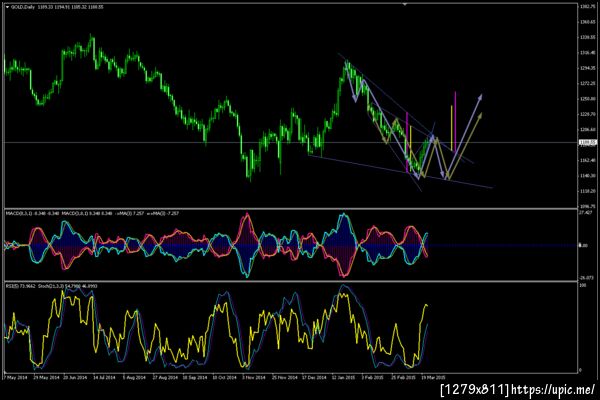Click the 1162.40 price axis label

click(587, 160)
